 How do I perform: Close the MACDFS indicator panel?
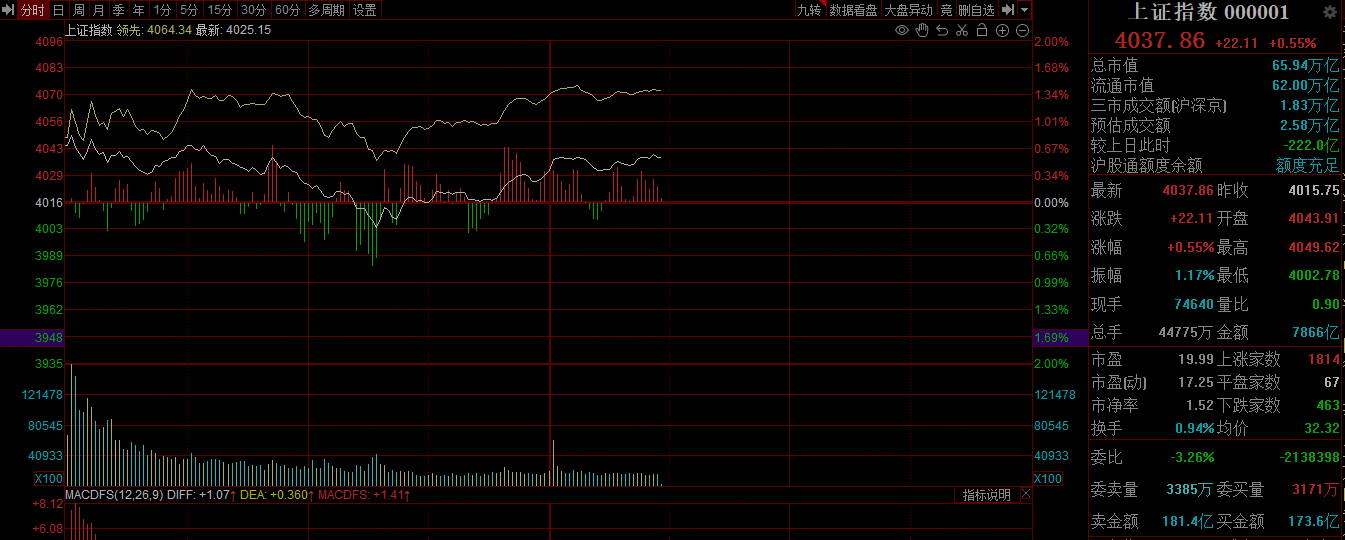(x=1026, y=495)
